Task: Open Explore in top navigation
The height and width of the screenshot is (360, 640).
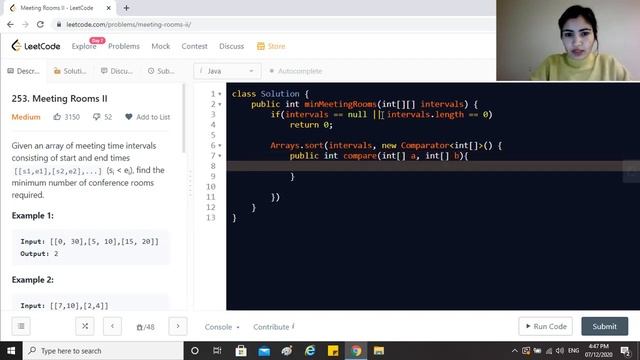Action: point(84,46)
